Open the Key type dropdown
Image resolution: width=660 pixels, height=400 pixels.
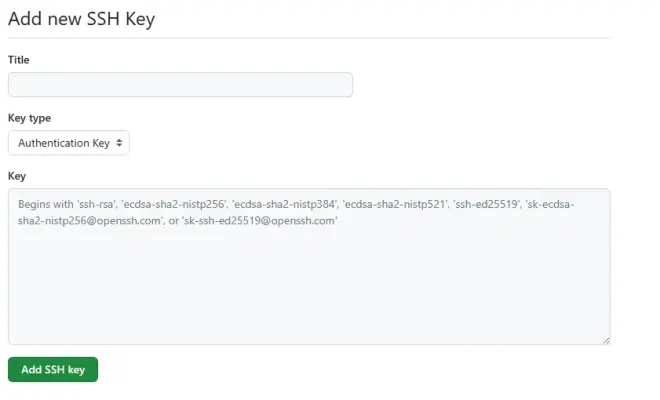coord(69,143)
